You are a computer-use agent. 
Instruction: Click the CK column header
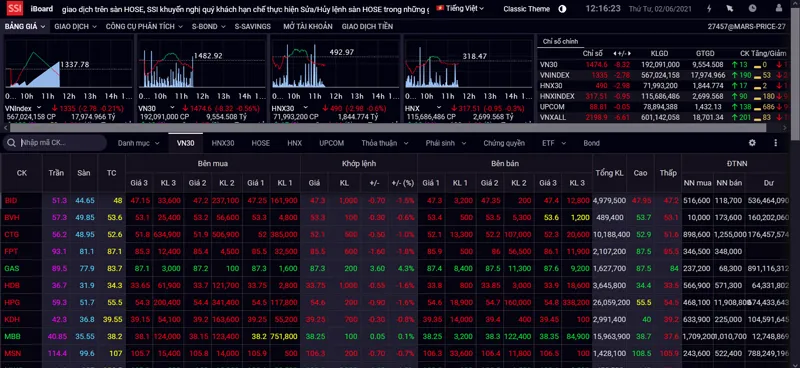point(22,173)
